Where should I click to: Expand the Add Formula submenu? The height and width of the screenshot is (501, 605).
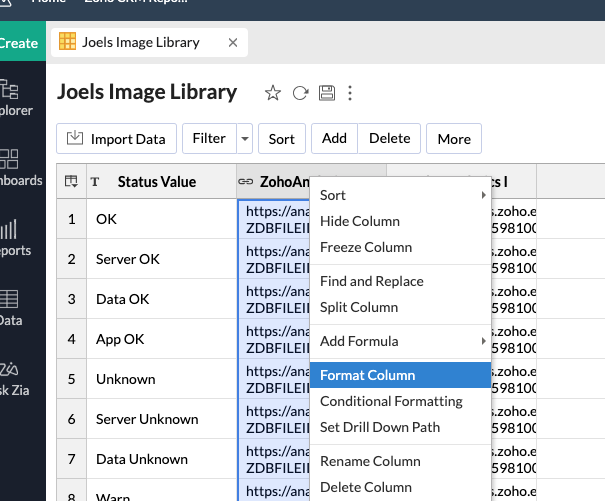coord(400,341)
